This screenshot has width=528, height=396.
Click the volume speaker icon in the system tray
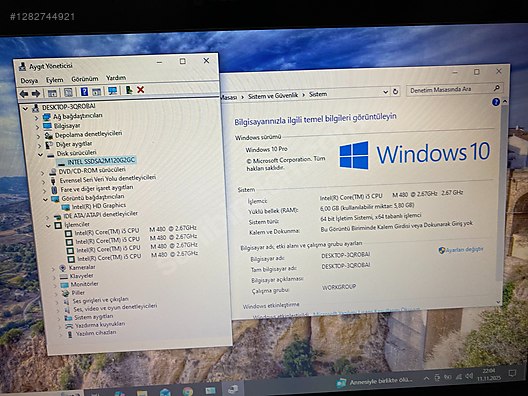[468, 376]
